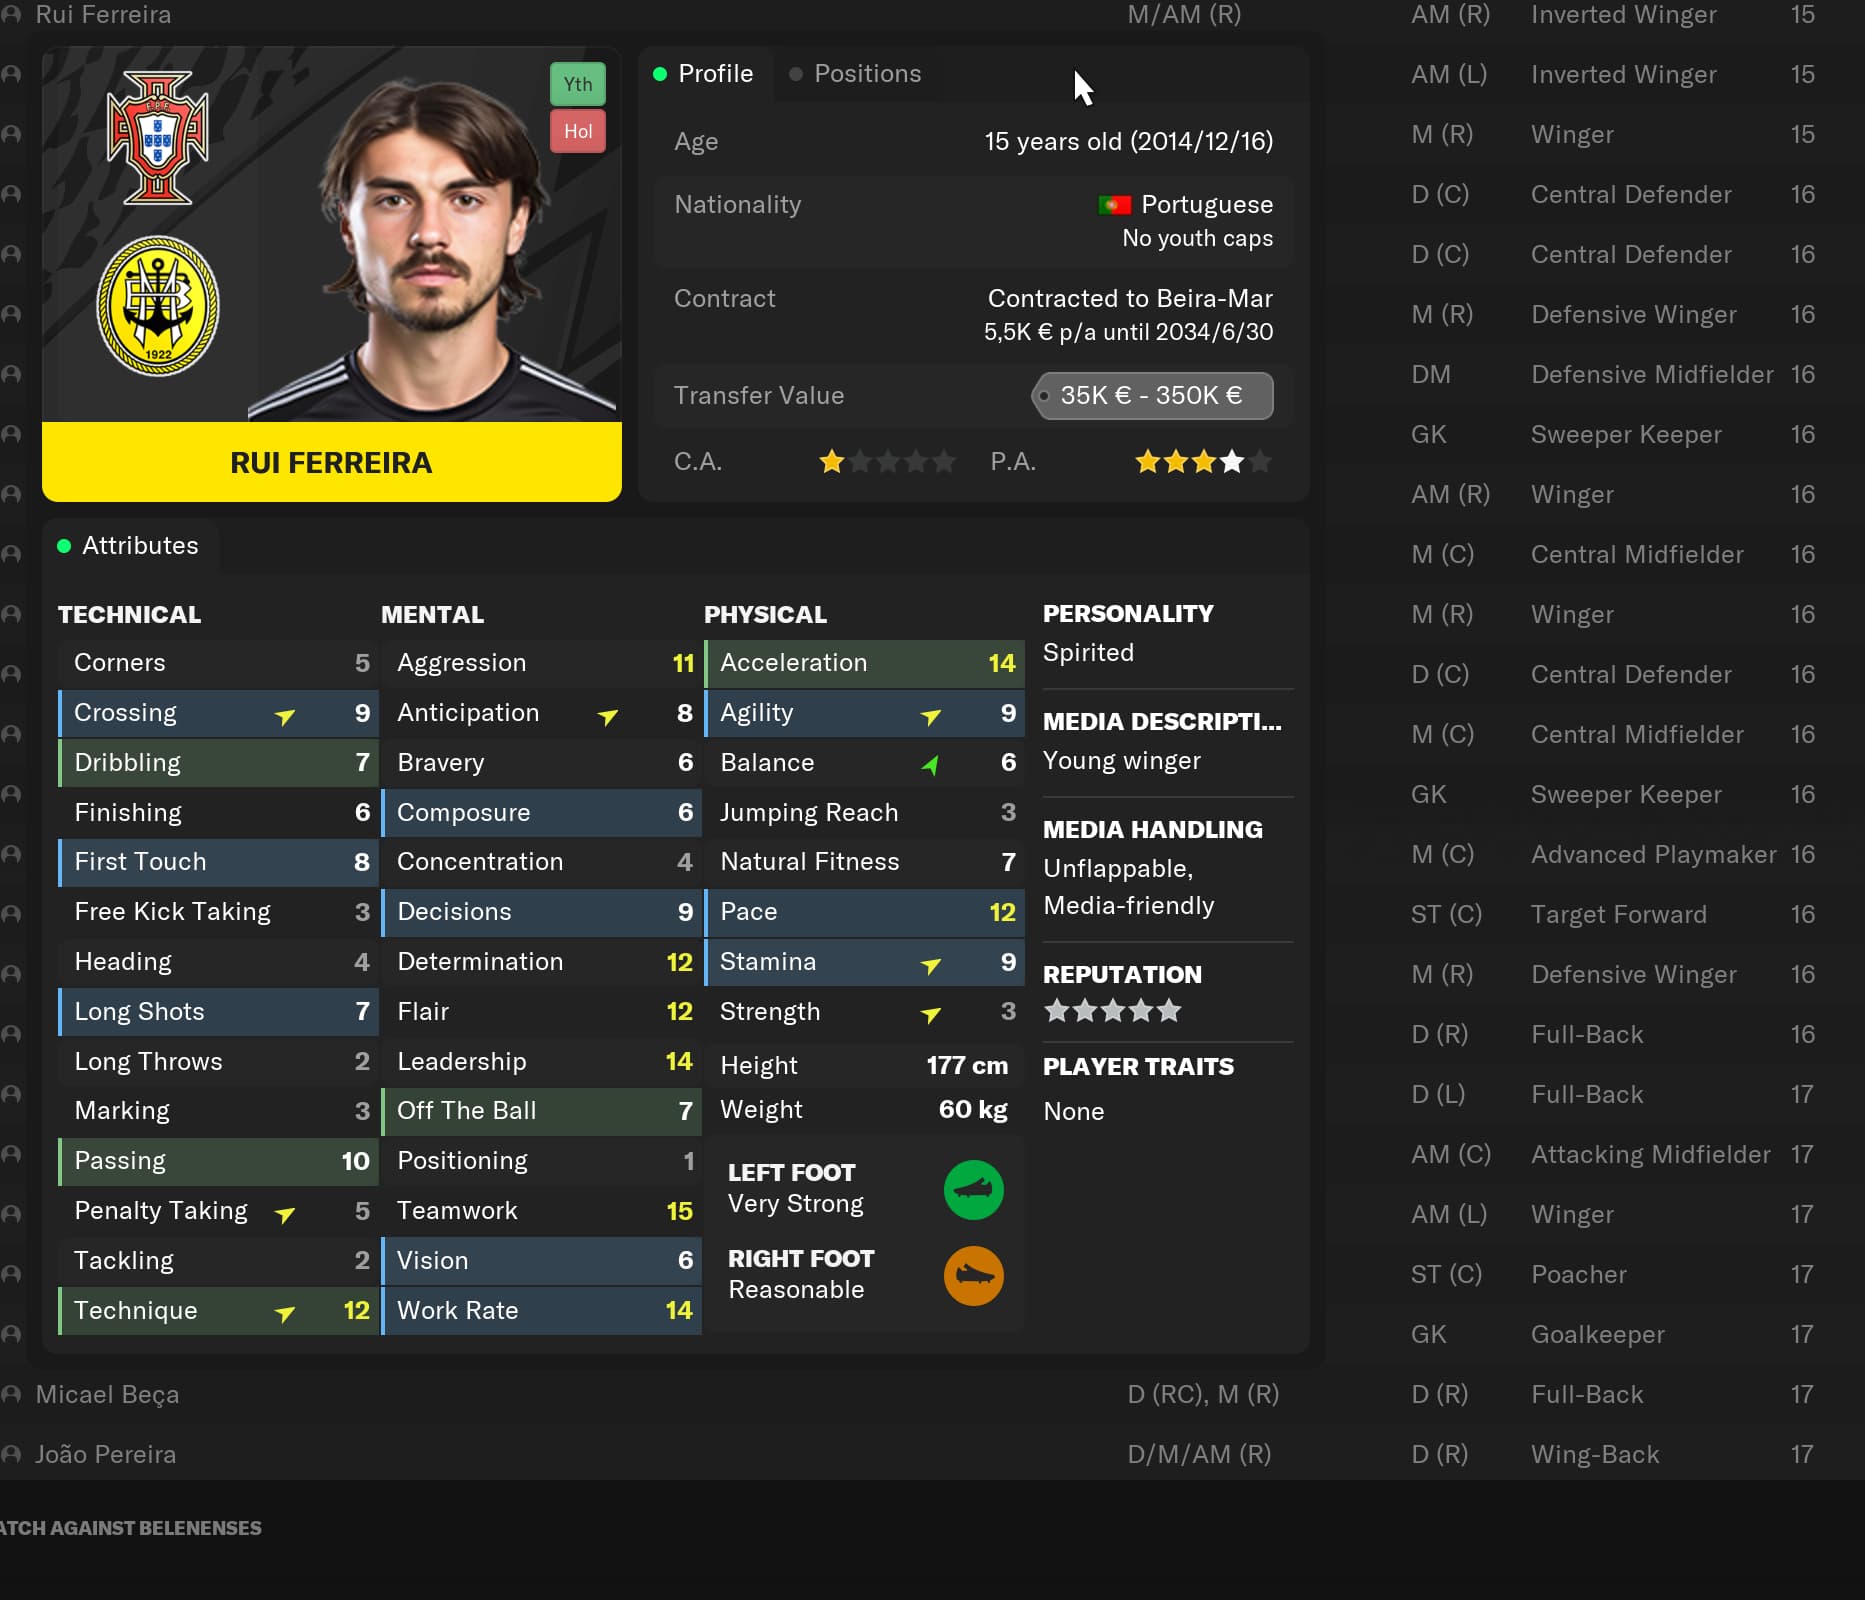The image size is (1865, 1600).
Task: Open the Profile tab
Action: (x=704, y=74)
